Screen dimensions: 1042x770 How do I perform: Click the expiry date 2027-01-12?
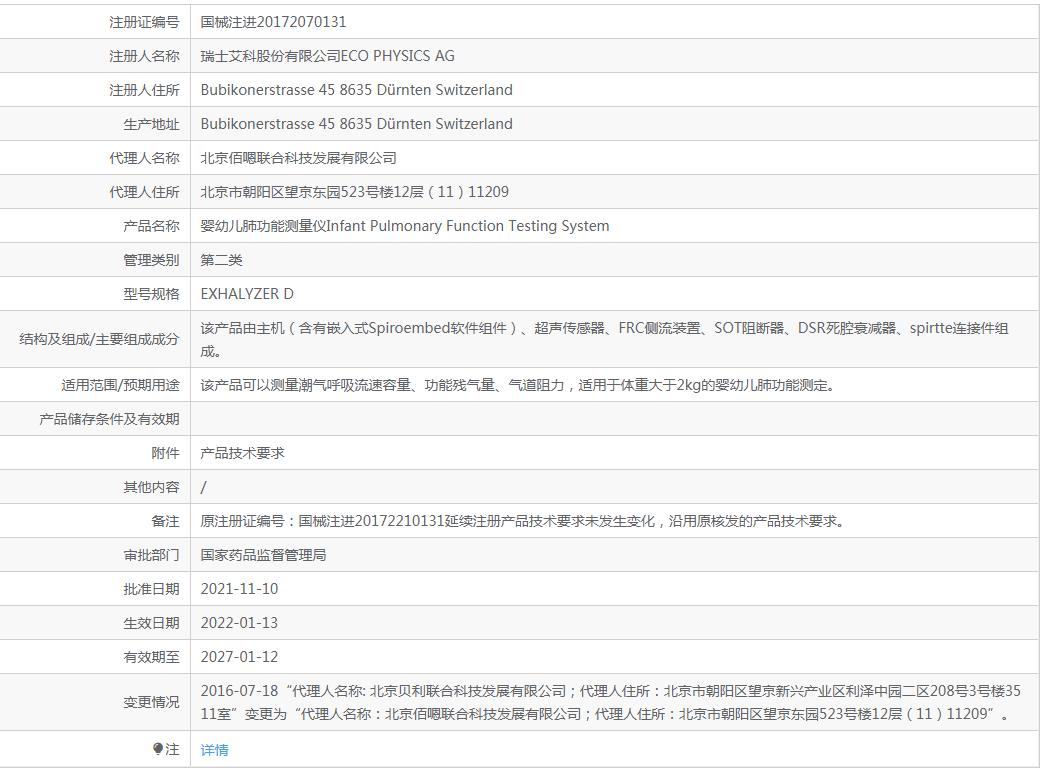tap(239, 657)
